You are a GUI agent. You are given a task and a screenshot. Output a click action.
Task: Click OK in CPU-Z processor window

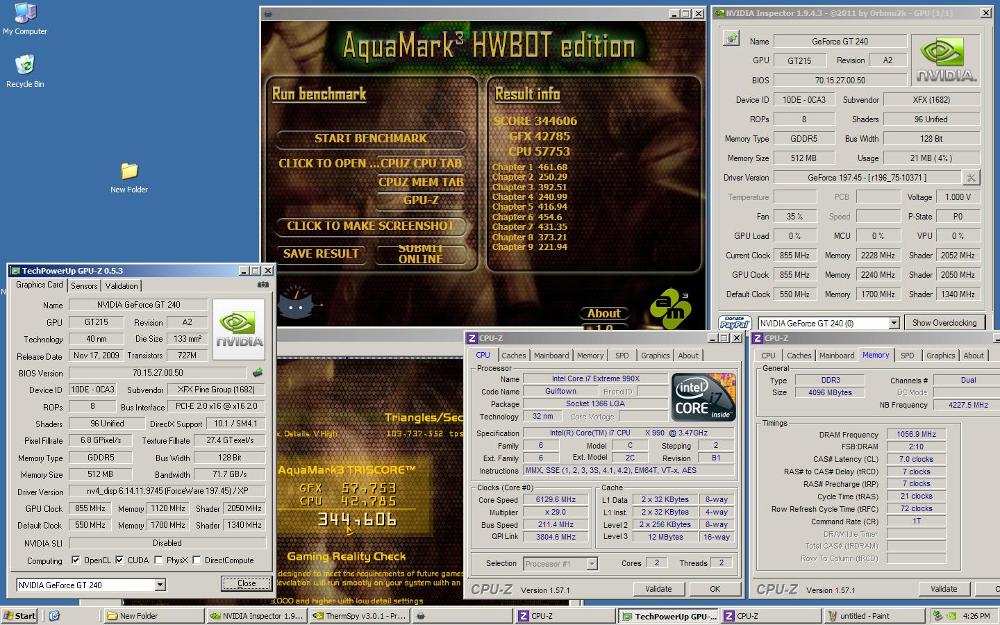715,589
